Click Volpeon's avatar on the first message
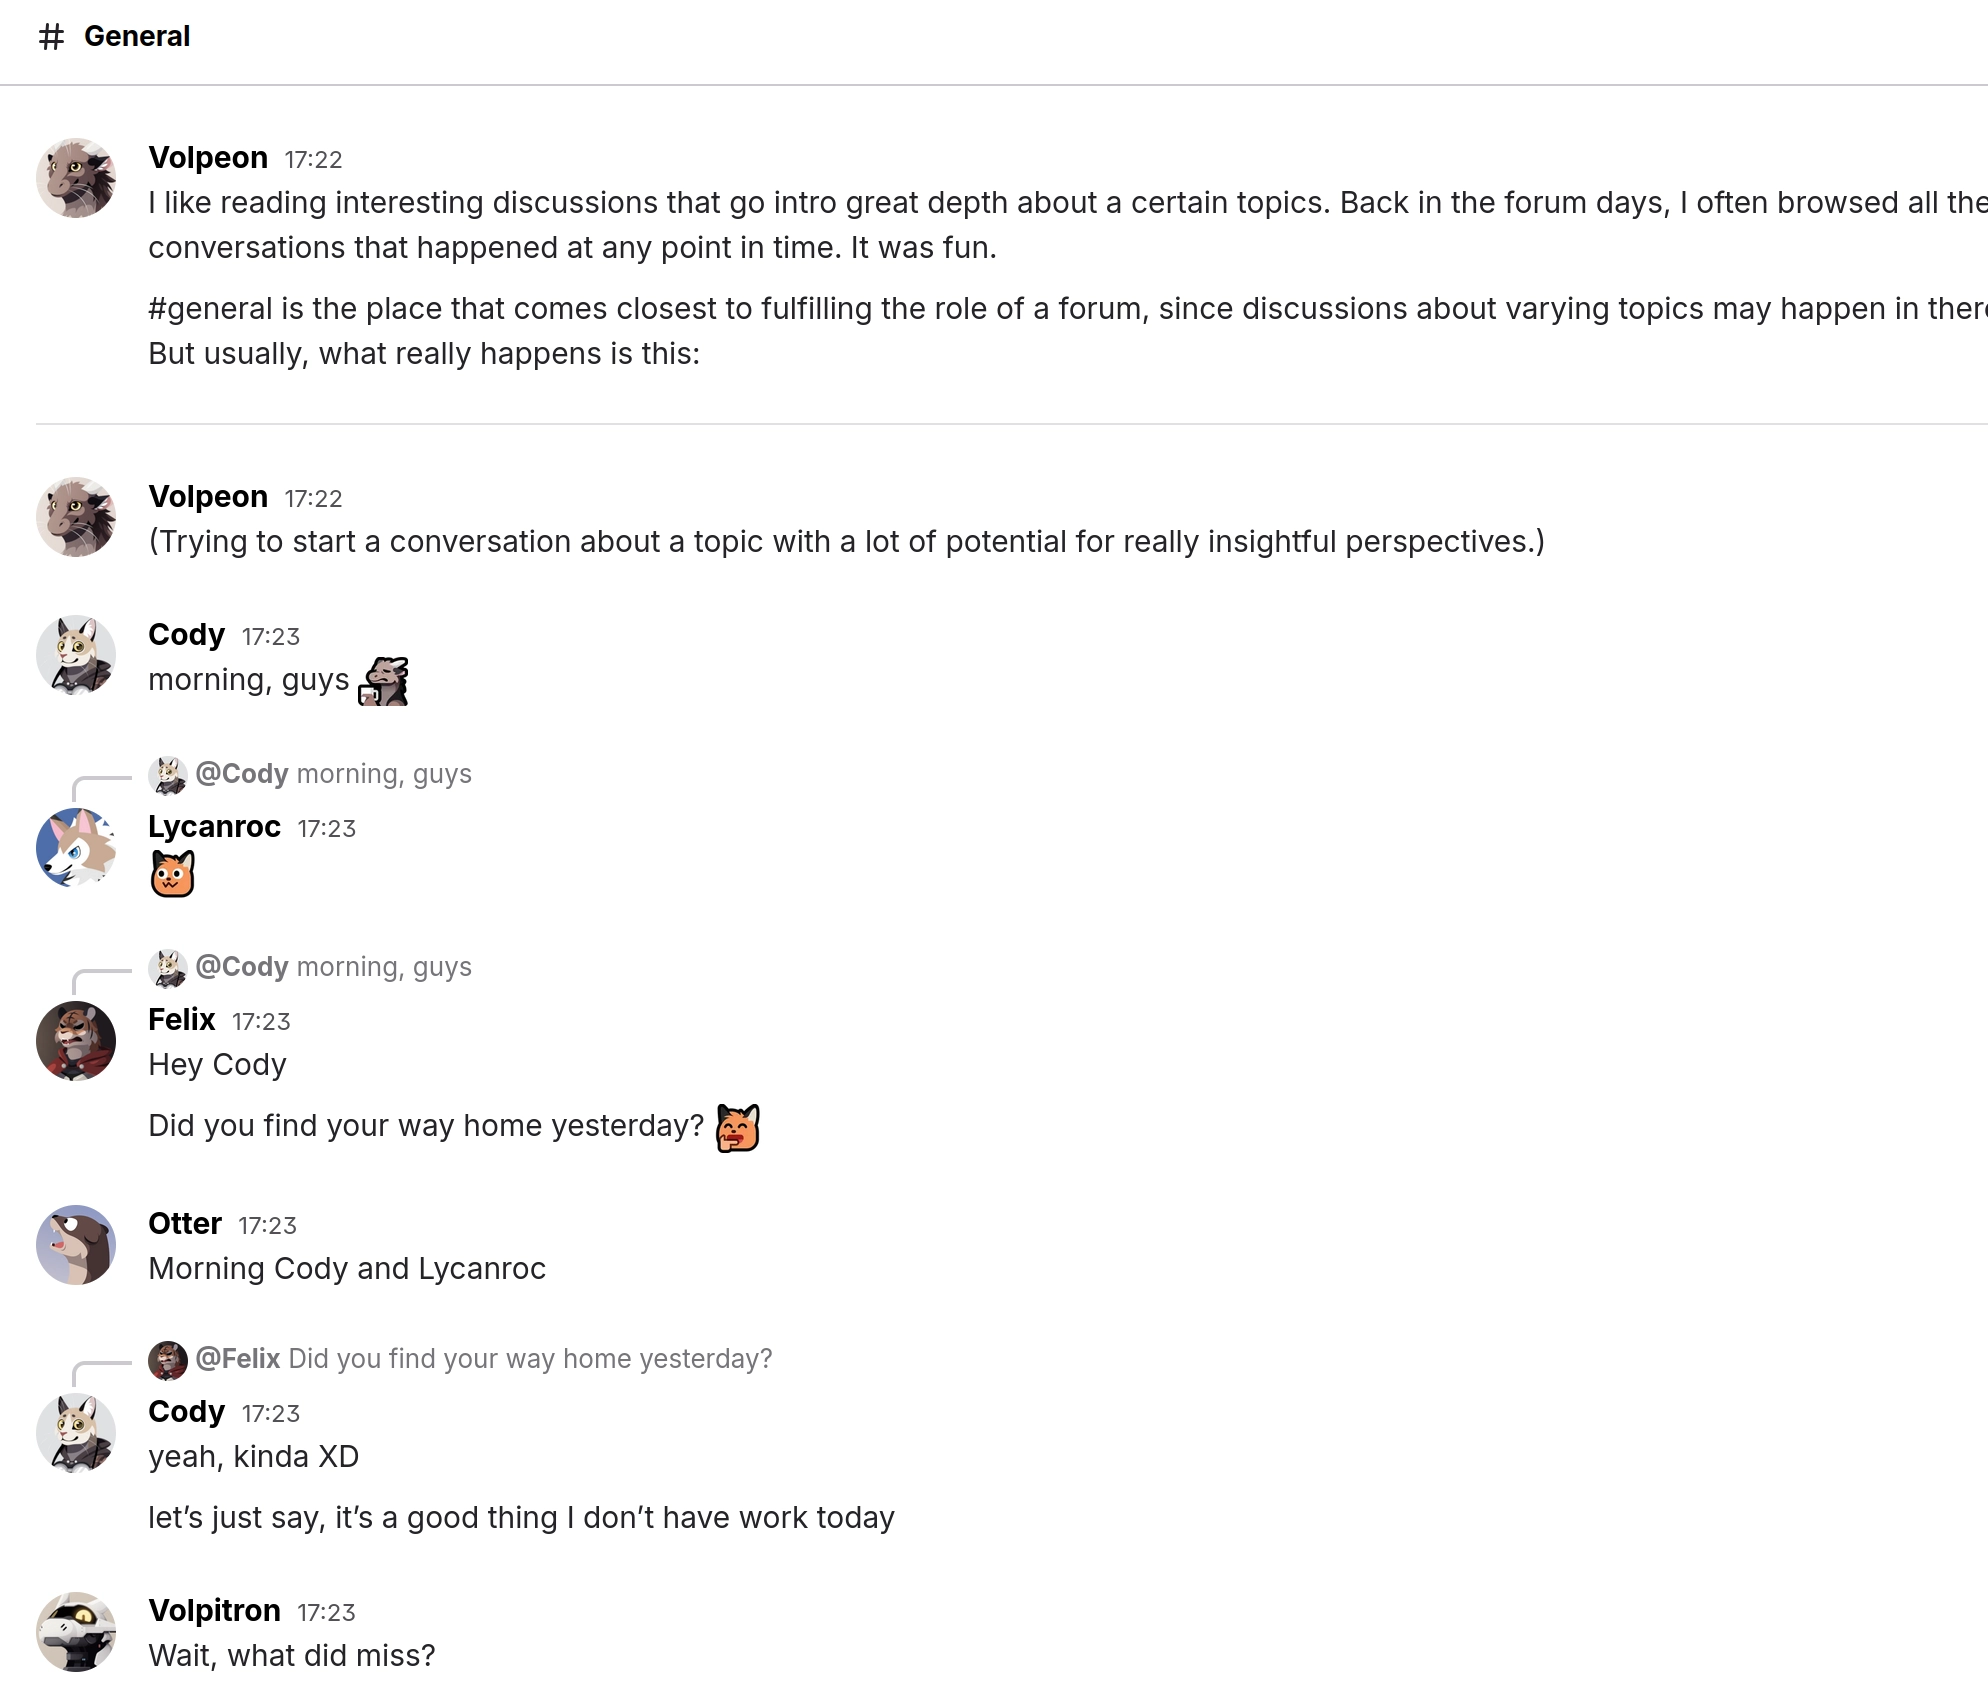Image resolution: width=1988 pixels, height=1692 pixels. coord(76,178)
